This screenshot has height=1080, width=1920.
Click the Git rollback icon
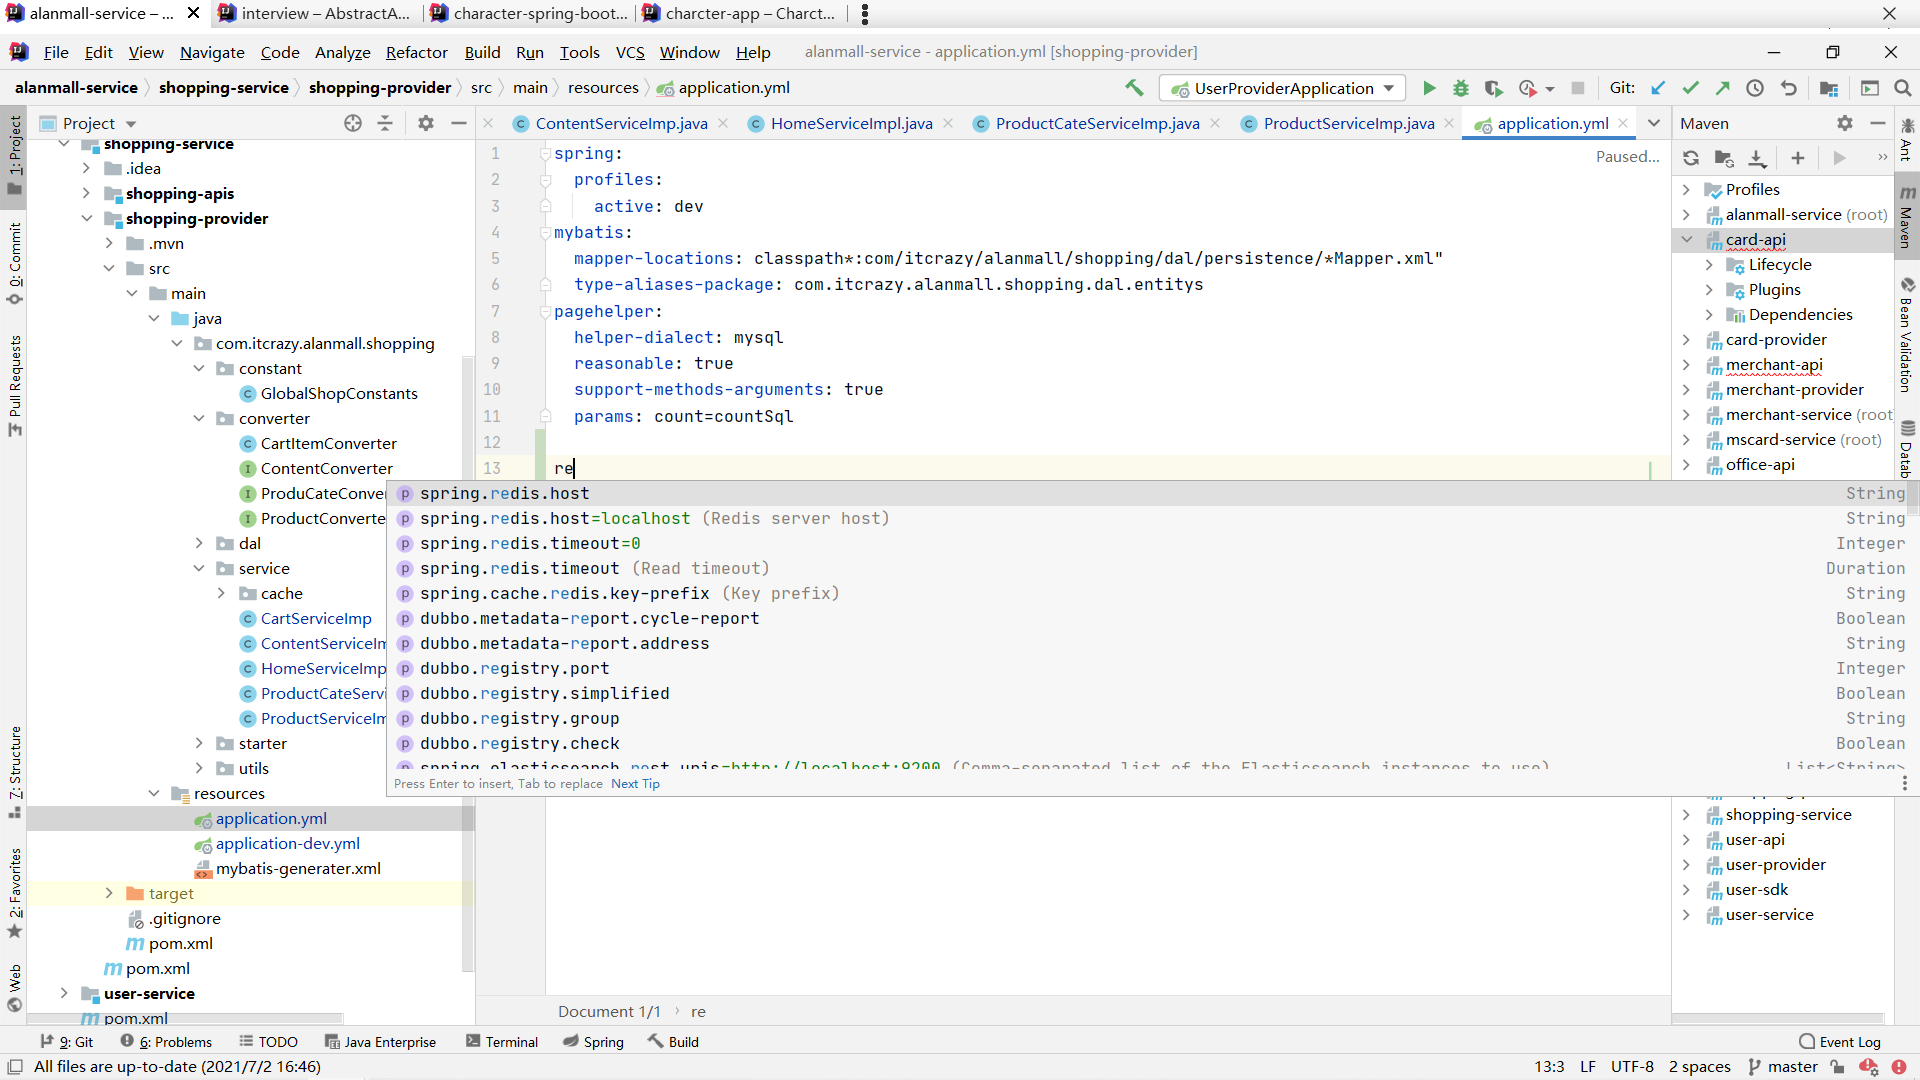tap(1788, 88)
